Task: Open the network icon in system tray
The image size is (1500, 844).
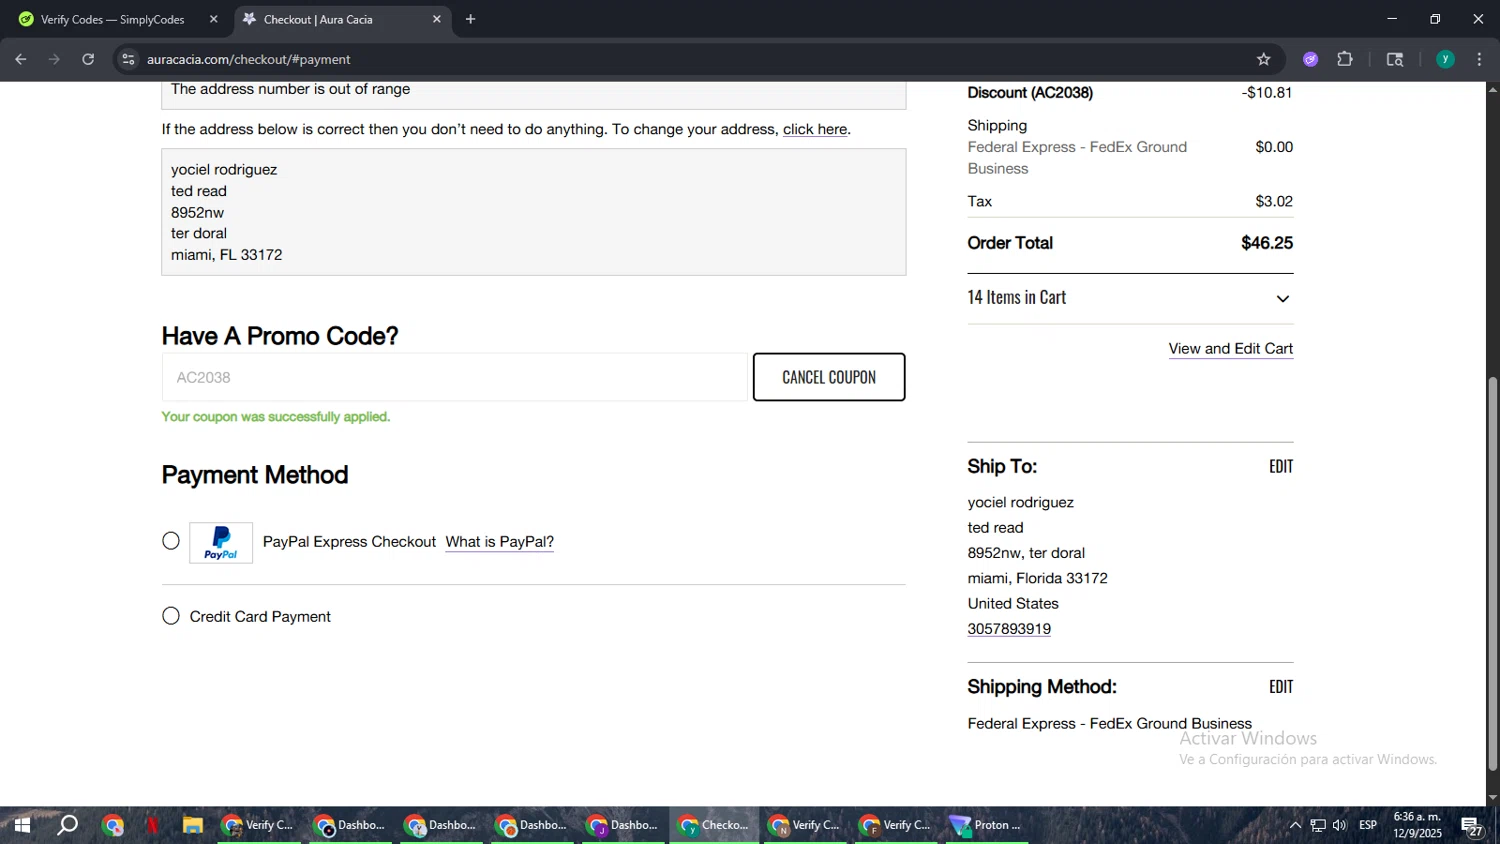Action: click(x=1318, y=825)
